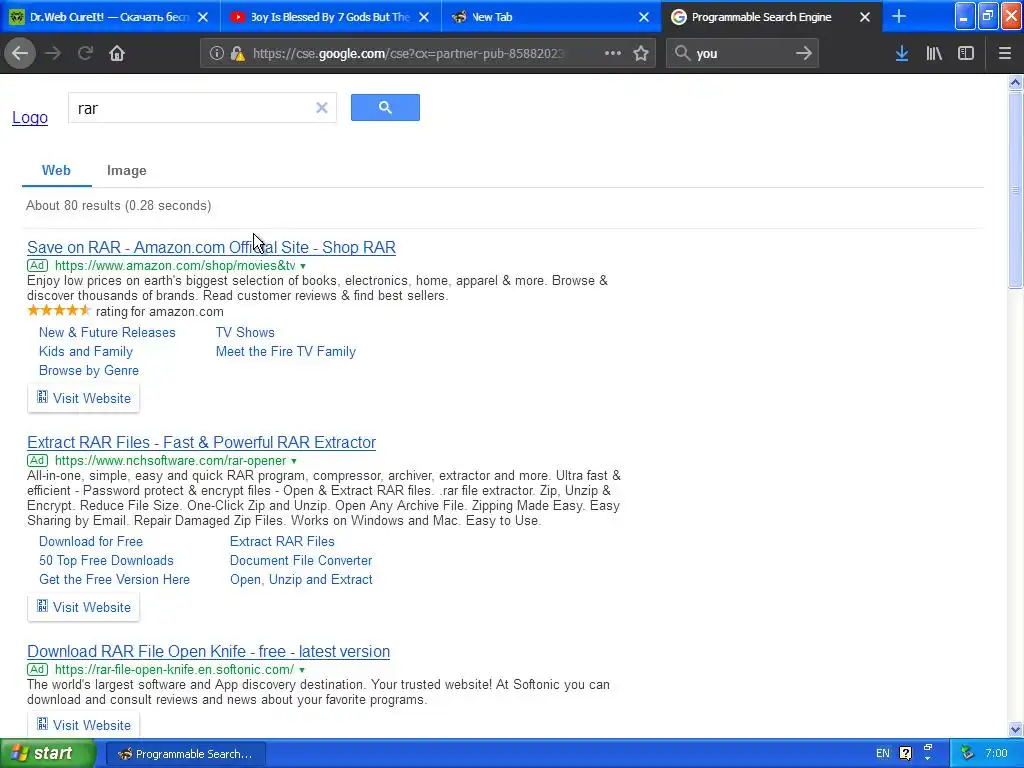Click the magnifier icon in the browser search box
The image size is (1024, 768).
tap(682, 53)
